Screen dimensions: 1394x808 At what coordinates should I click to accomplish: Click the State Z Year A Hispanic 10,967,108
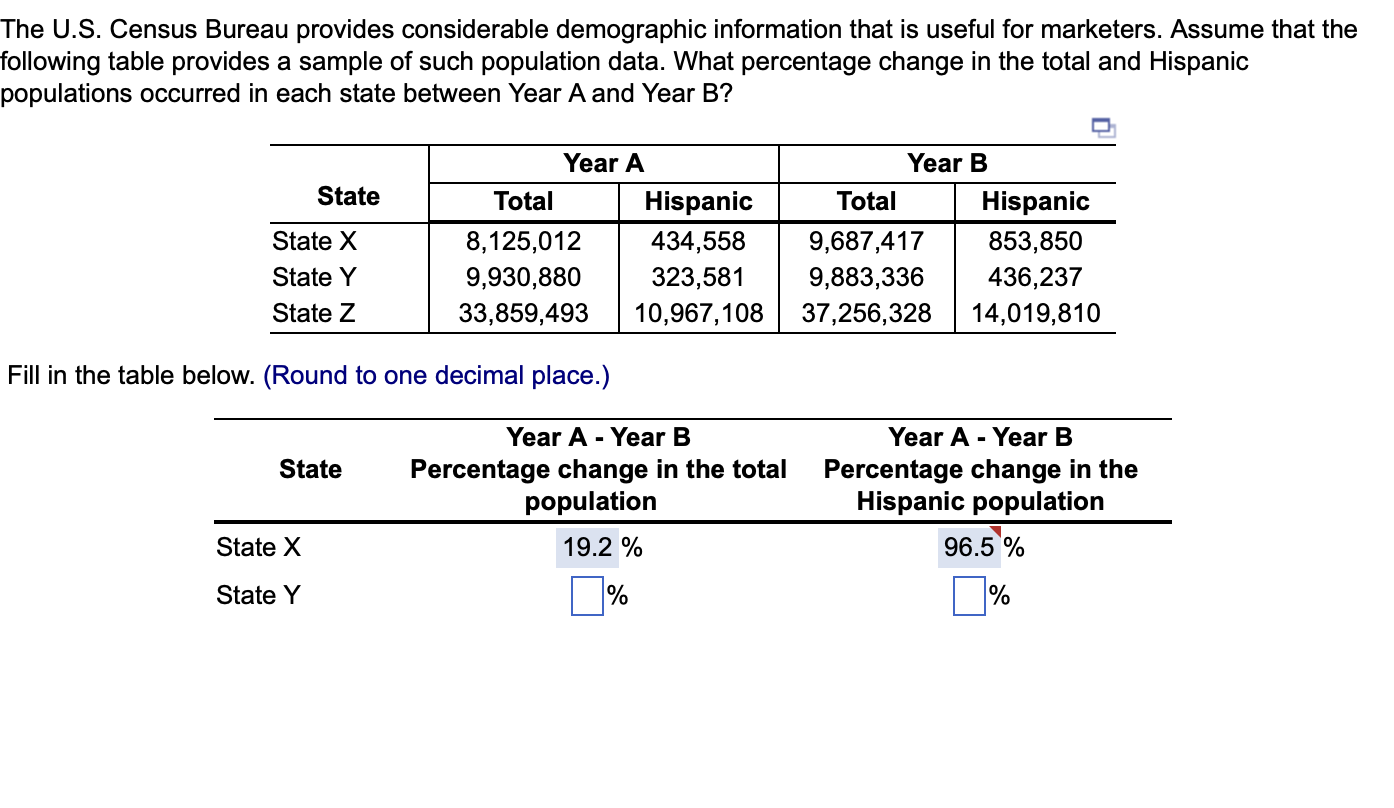click(698, 313)
